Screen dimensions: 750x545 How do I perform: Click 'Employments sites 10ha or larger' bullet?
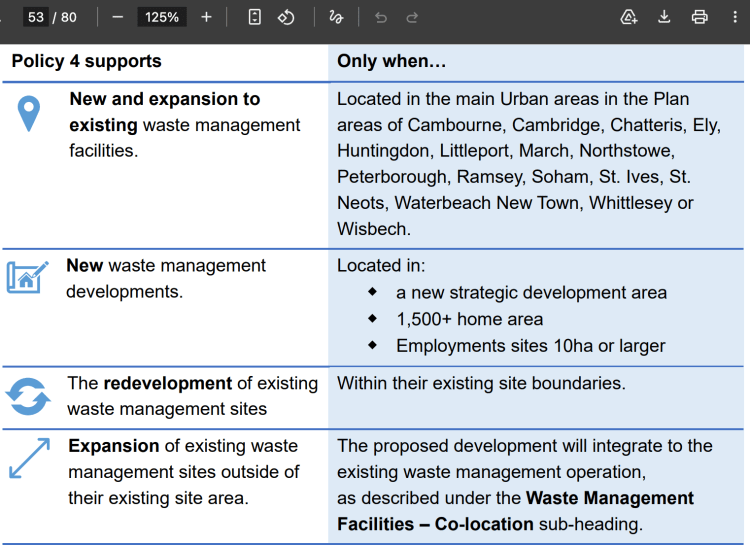530,346
